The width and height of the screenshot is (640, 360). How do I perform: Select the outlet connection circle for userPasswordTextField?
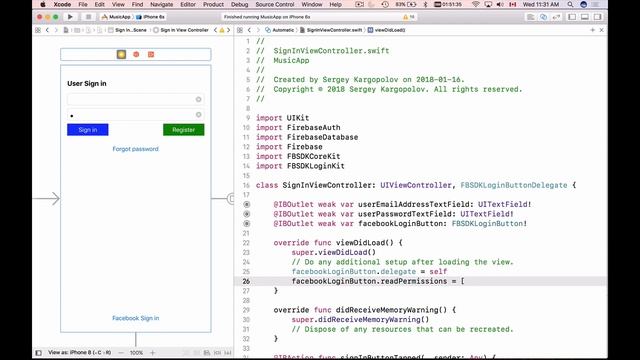pos(247,214)
